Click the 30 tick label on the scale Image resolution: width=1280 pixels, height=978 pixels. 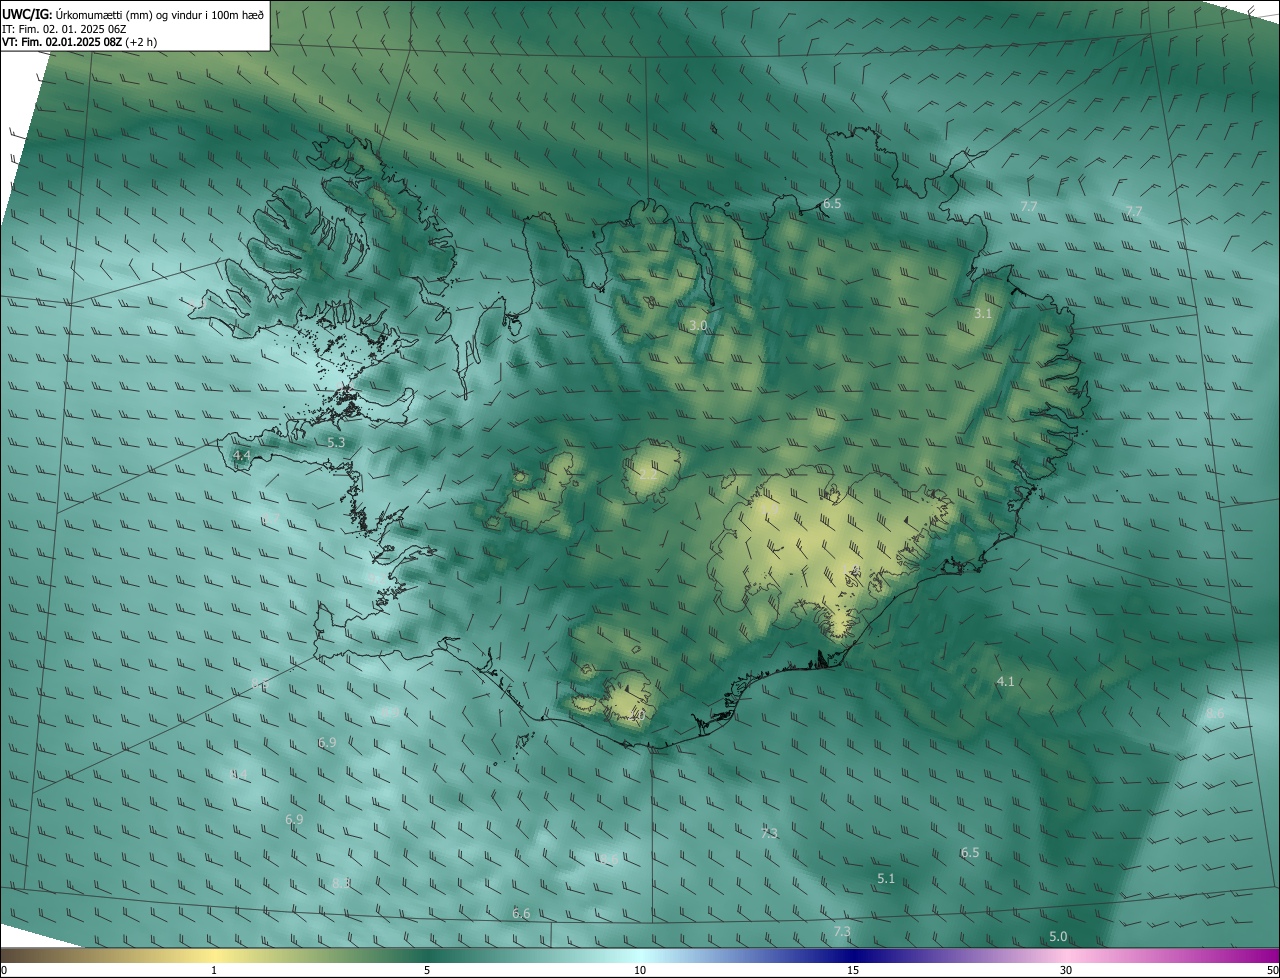(x=1066, y=971)
